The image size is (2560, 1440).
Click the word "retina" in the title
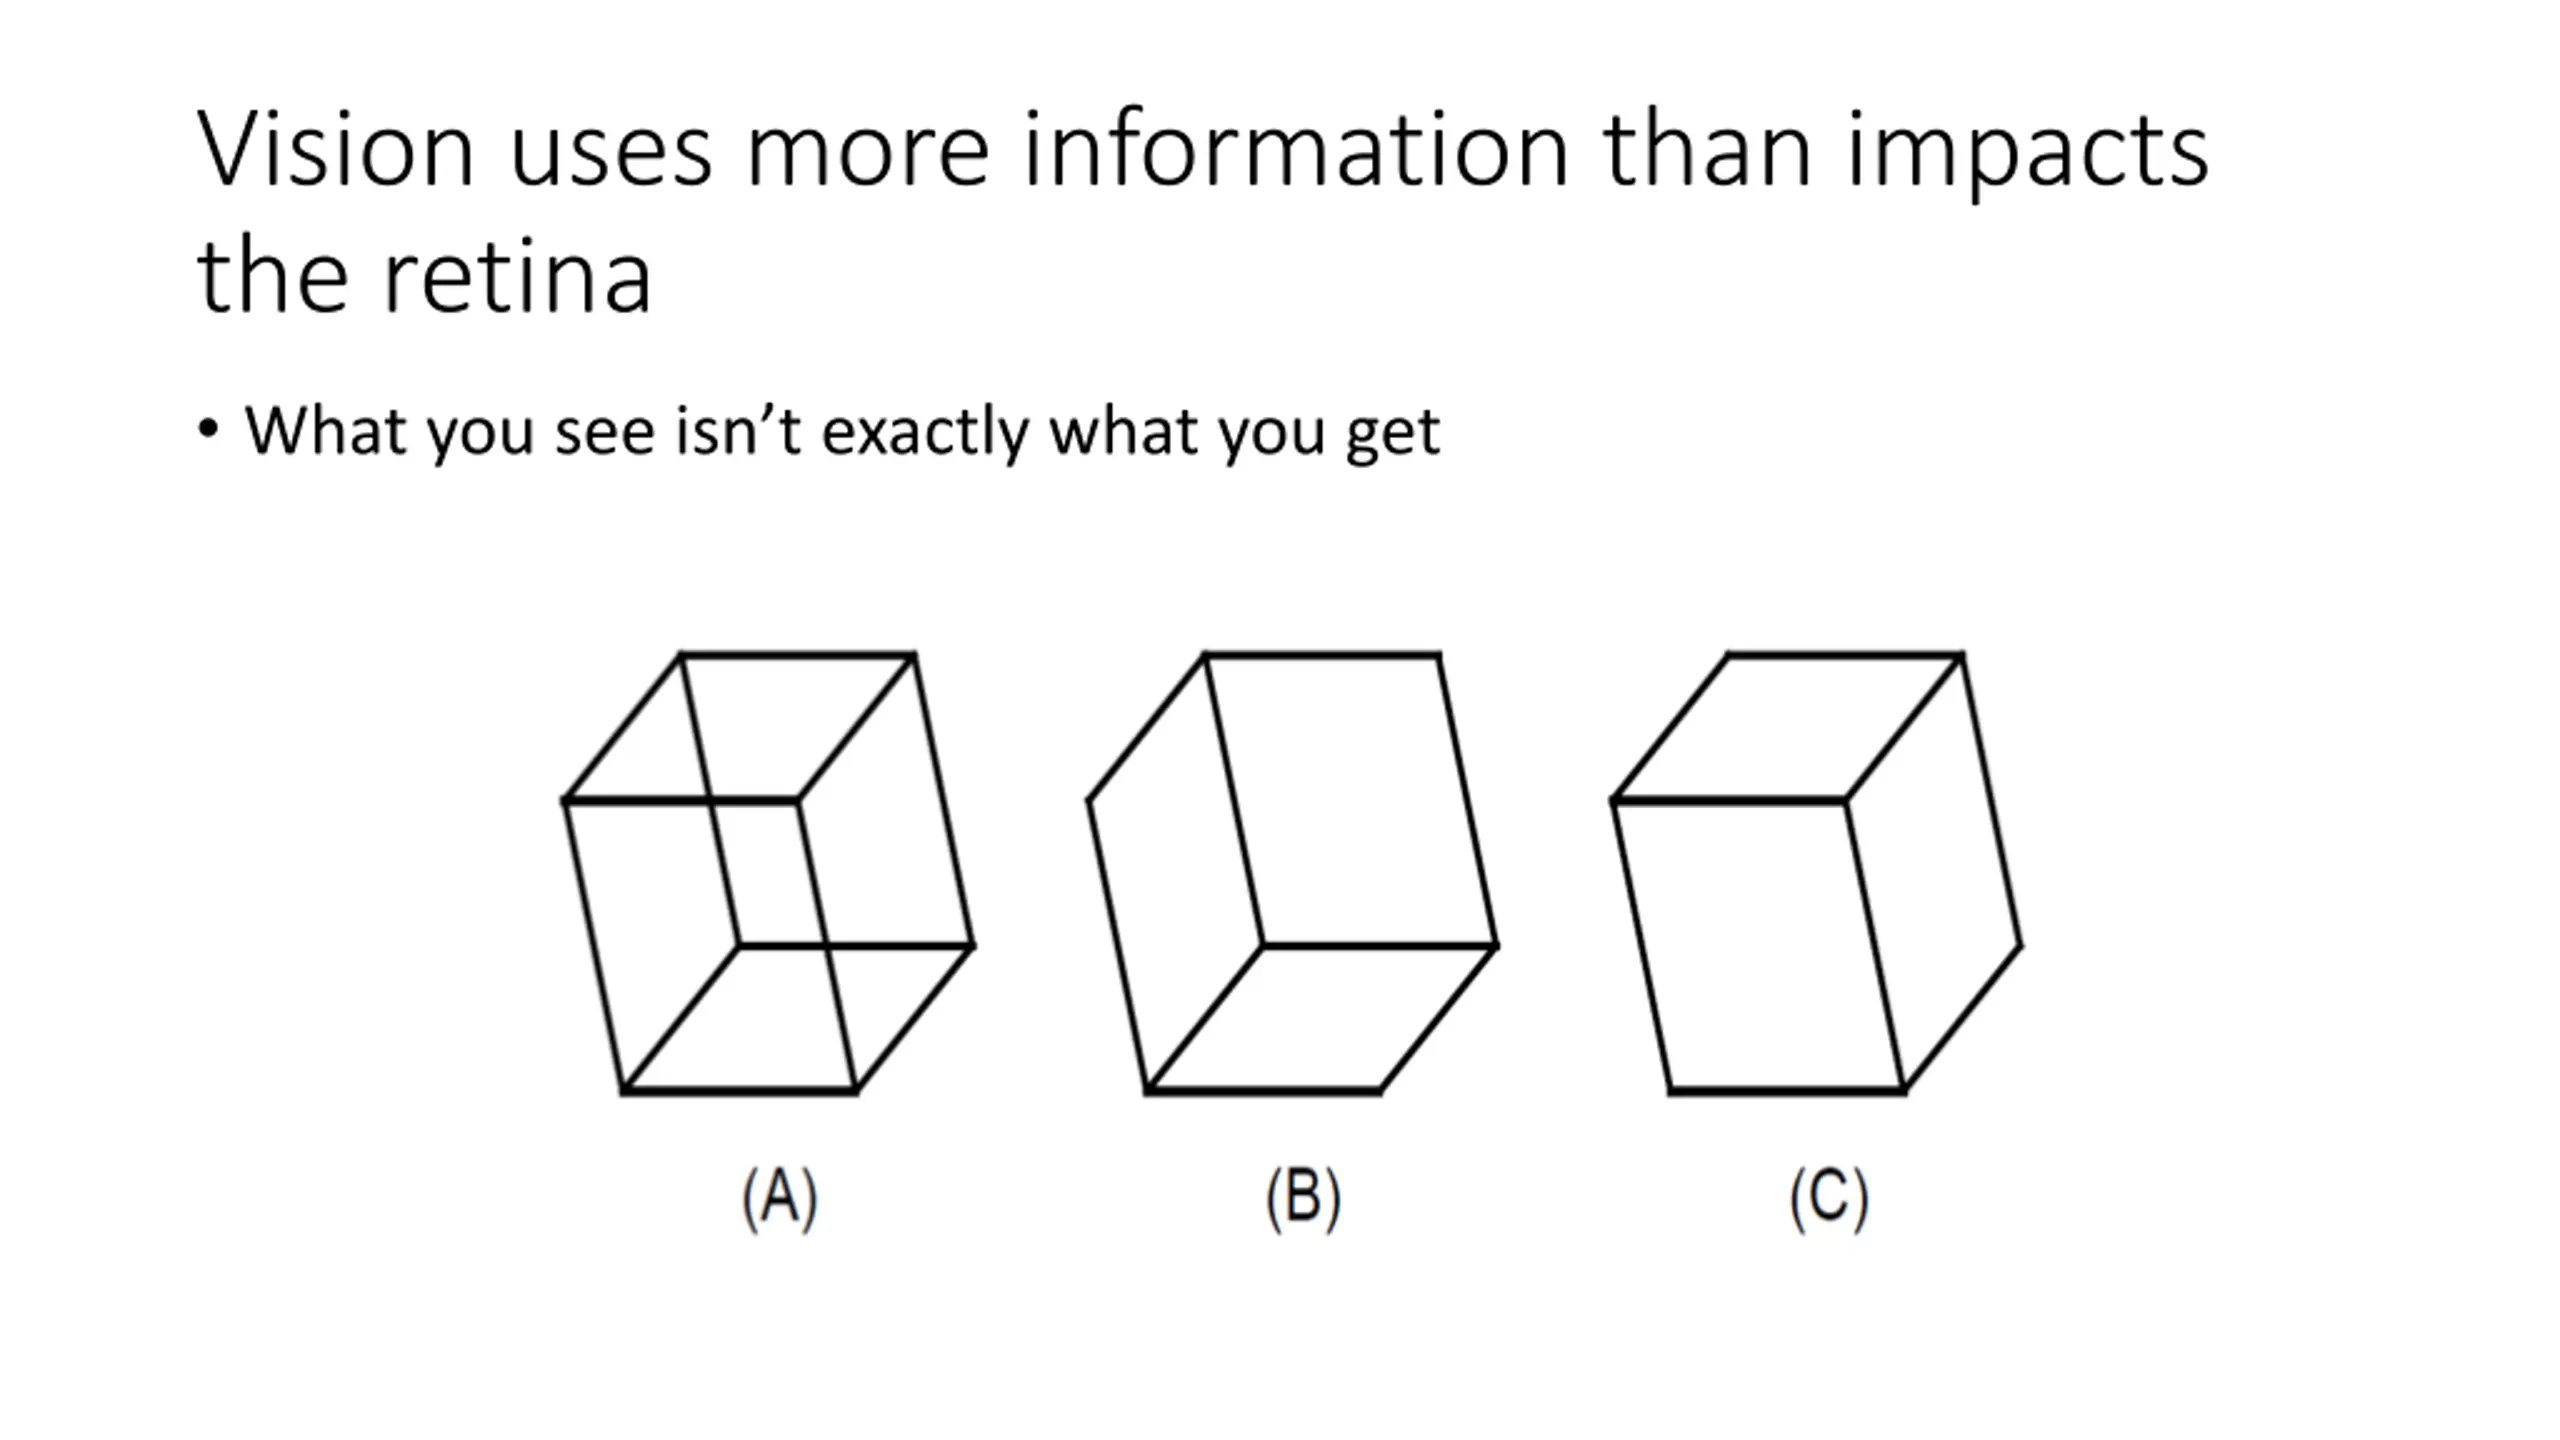tap(518, 277)
